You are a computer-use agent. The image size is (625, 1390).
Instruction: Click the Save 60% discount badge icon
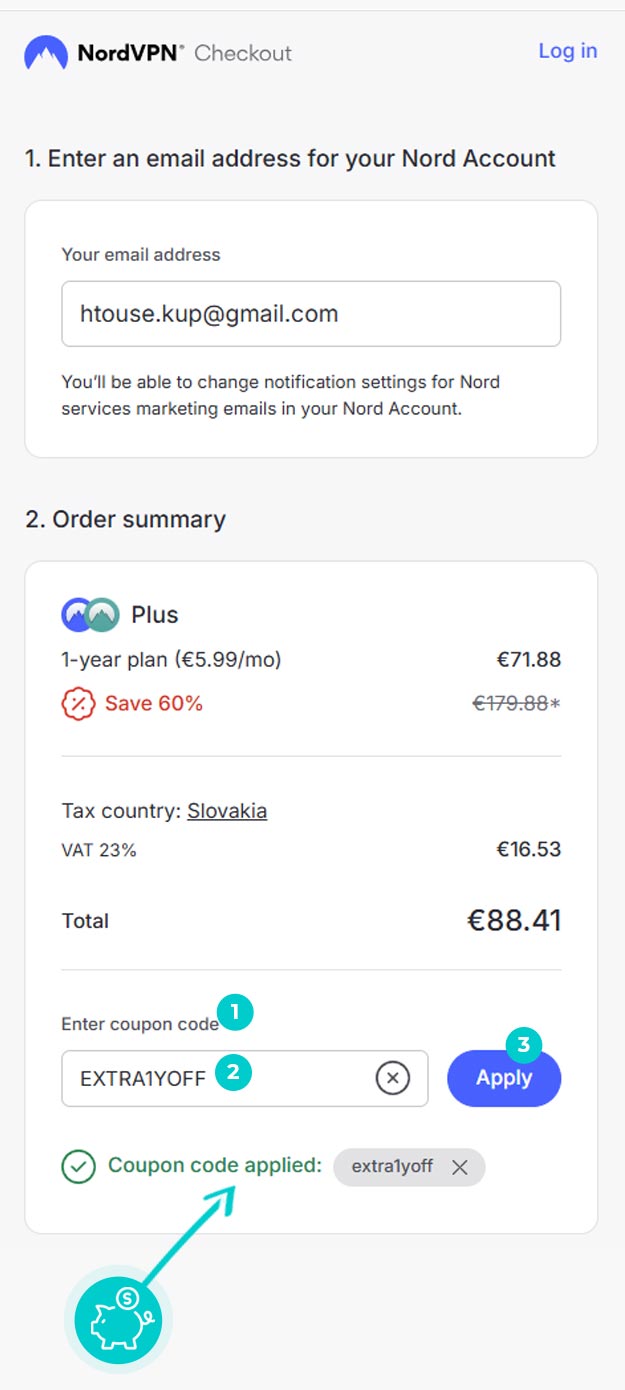[x=78, y=704]
